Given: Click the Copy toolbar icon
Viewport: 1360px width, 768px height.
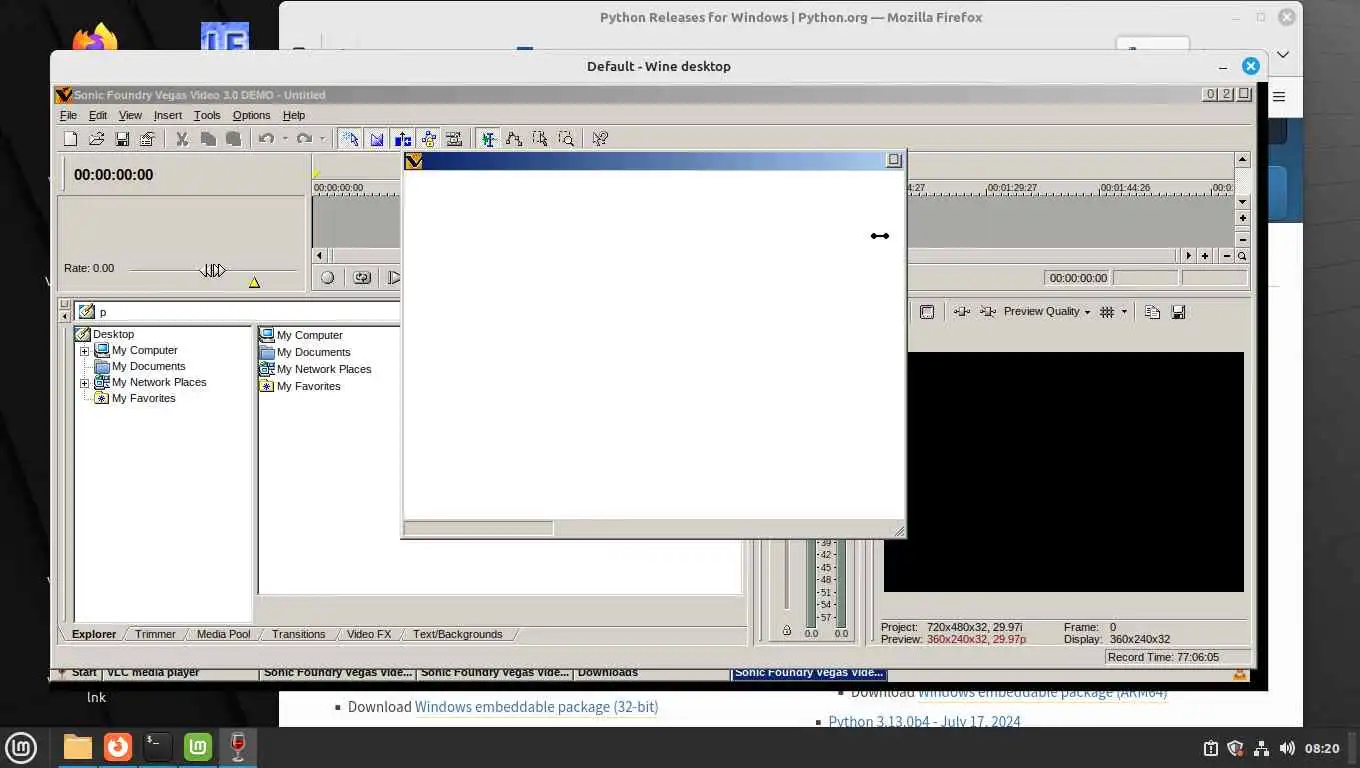Looking at the screenshot, I should (x=208, y=139).
